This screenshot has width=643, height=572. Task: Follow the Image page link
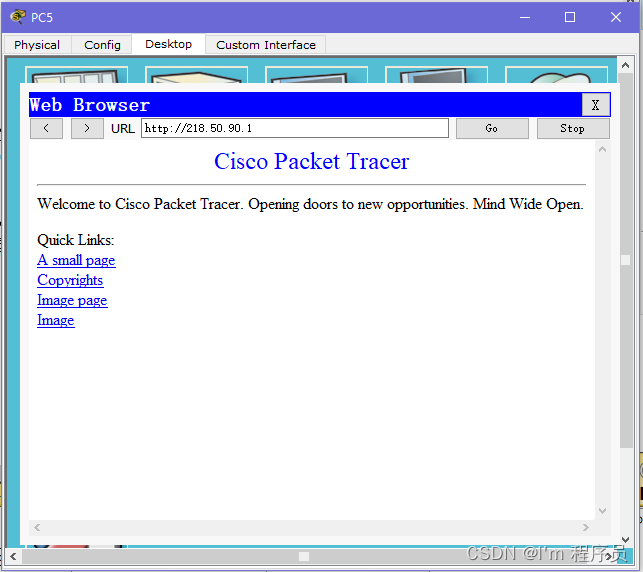(72, 301)
